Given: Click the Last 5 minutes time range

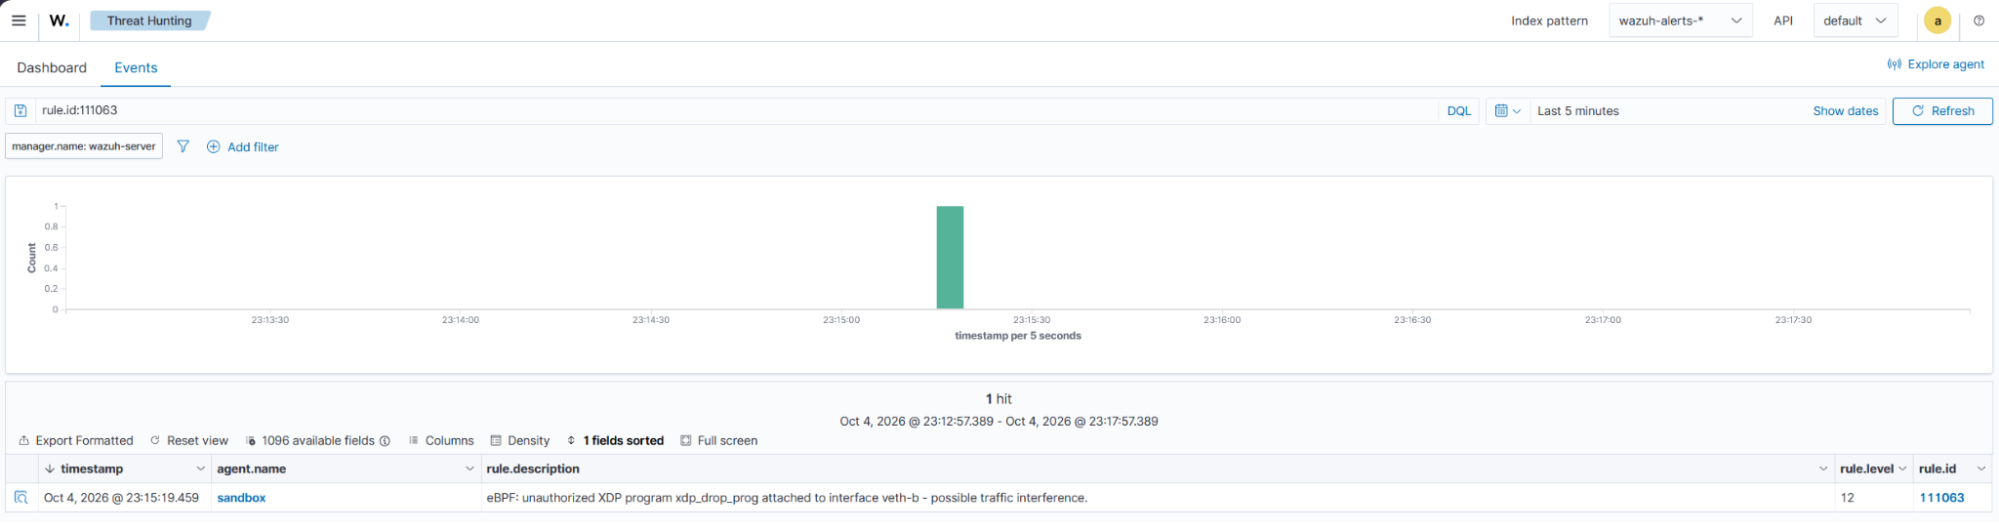Looking at the screenshot, I should point(1578,111).
